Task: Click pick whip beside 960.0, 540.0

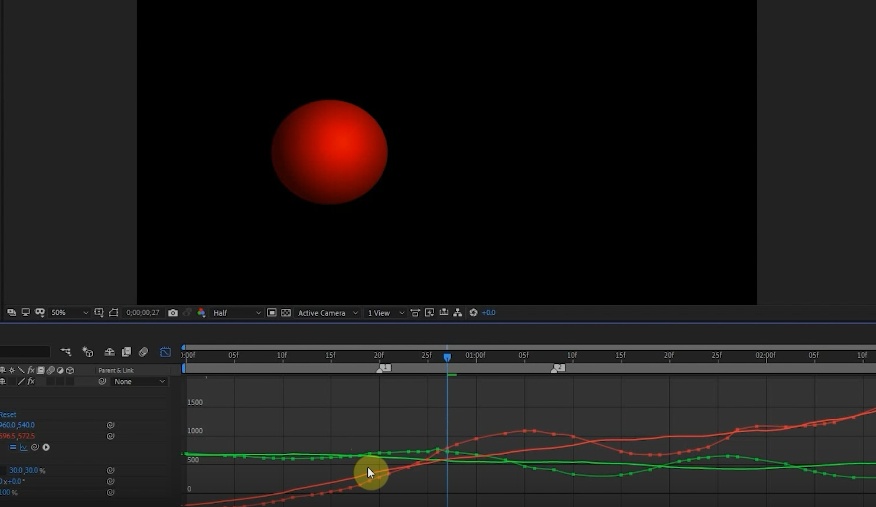Action: click(111, 425)
